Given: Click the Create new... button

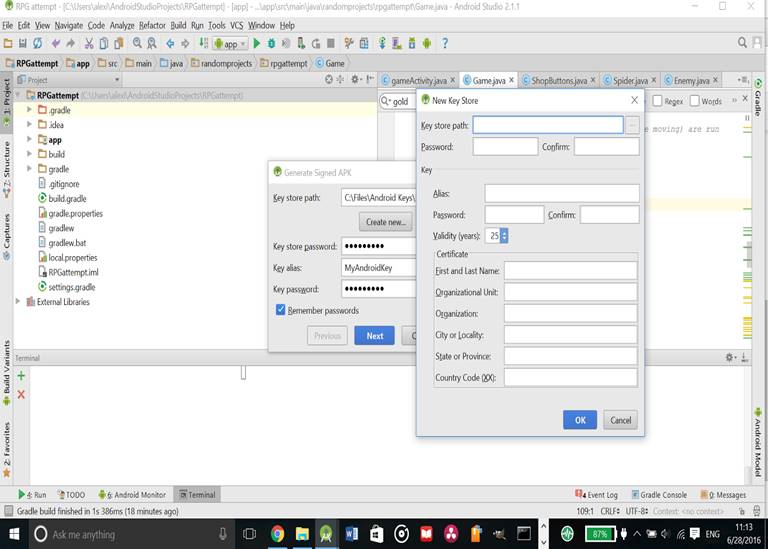Looking at the screenshot, I should [386, 222].
